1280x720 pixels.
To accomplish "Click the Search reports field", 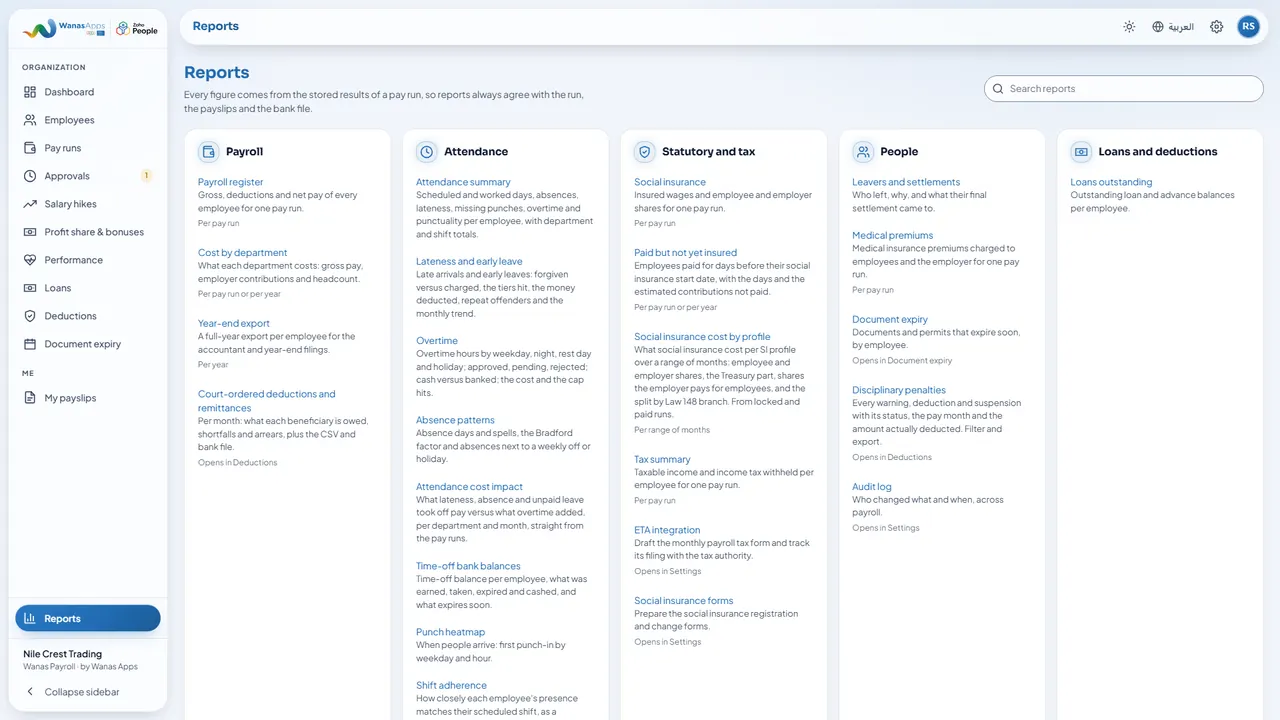I will tap(1124, 89).
